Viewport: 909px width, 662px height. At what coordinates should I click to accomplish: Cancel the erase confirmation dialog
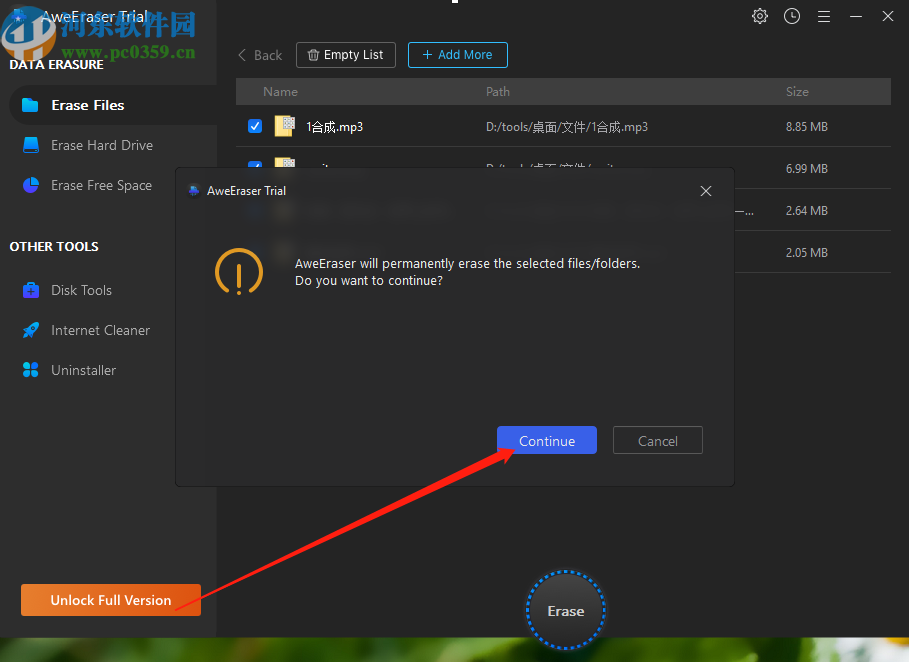pyautogui.click(x=657, y=441)
